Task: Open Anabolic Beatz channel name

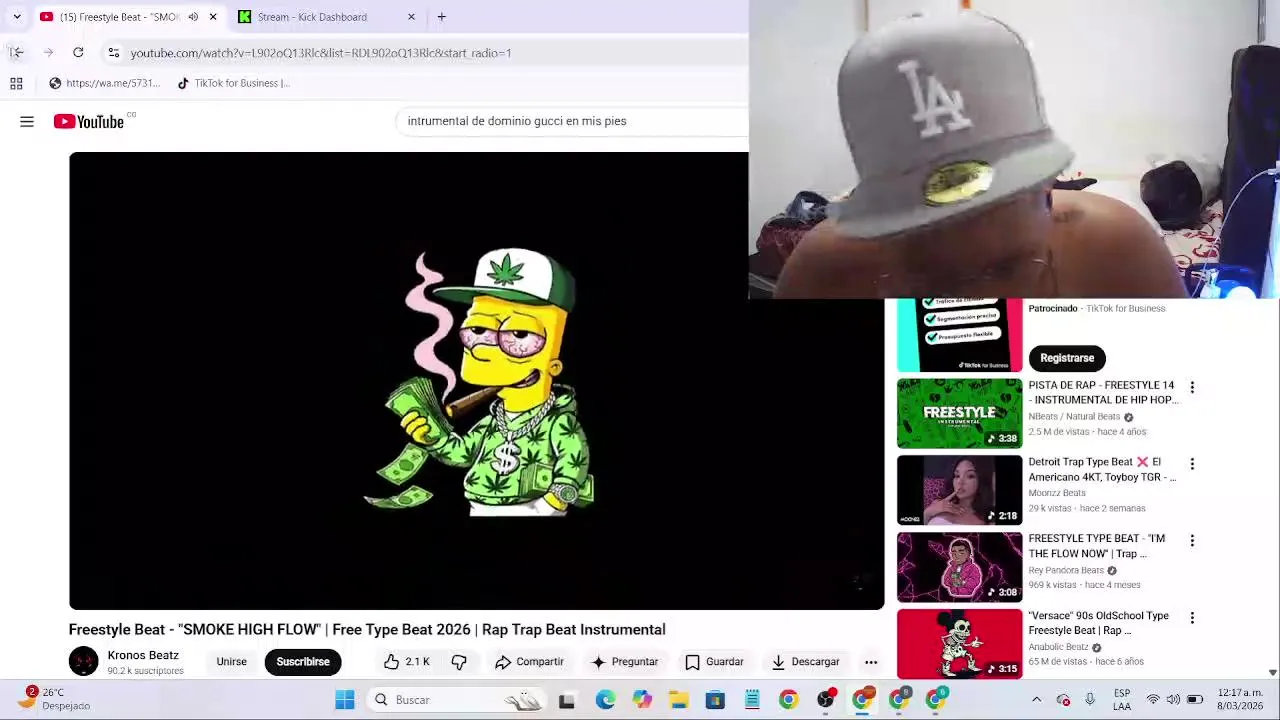Action: pos(1058,647)
